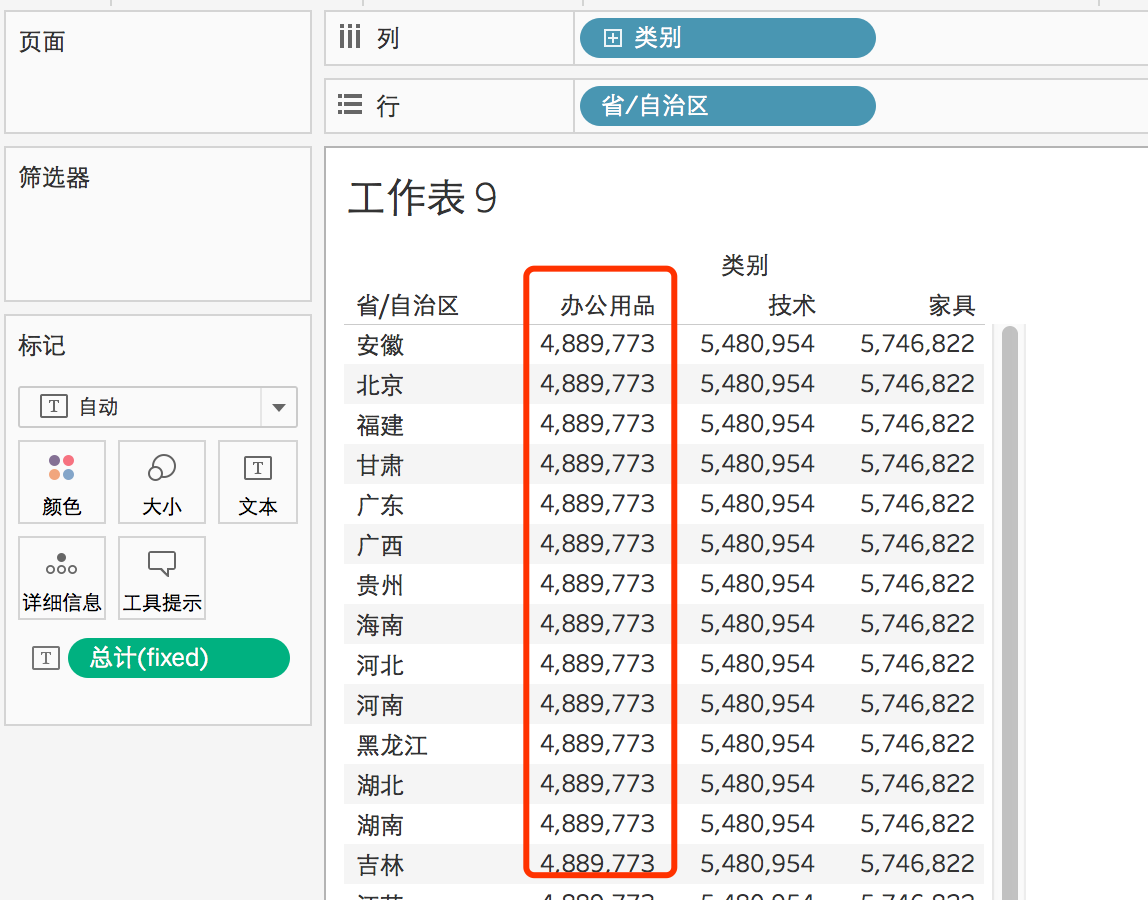
Task: Select the 广西 row label
Action: pyautogui.click(x=380, y=545)
